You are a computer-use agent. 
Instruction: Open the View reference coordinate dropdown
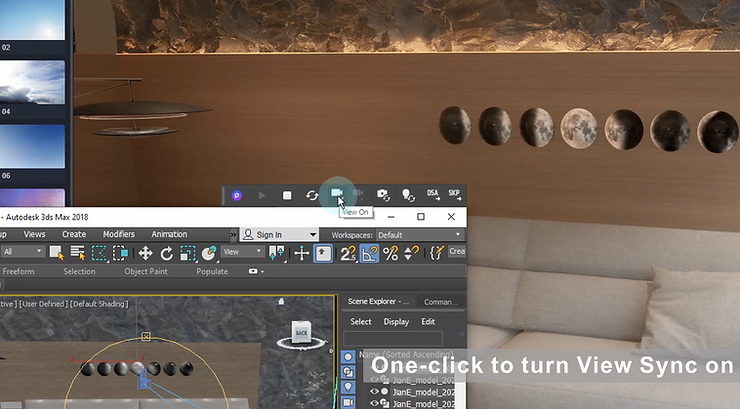[x=242, y=252]
